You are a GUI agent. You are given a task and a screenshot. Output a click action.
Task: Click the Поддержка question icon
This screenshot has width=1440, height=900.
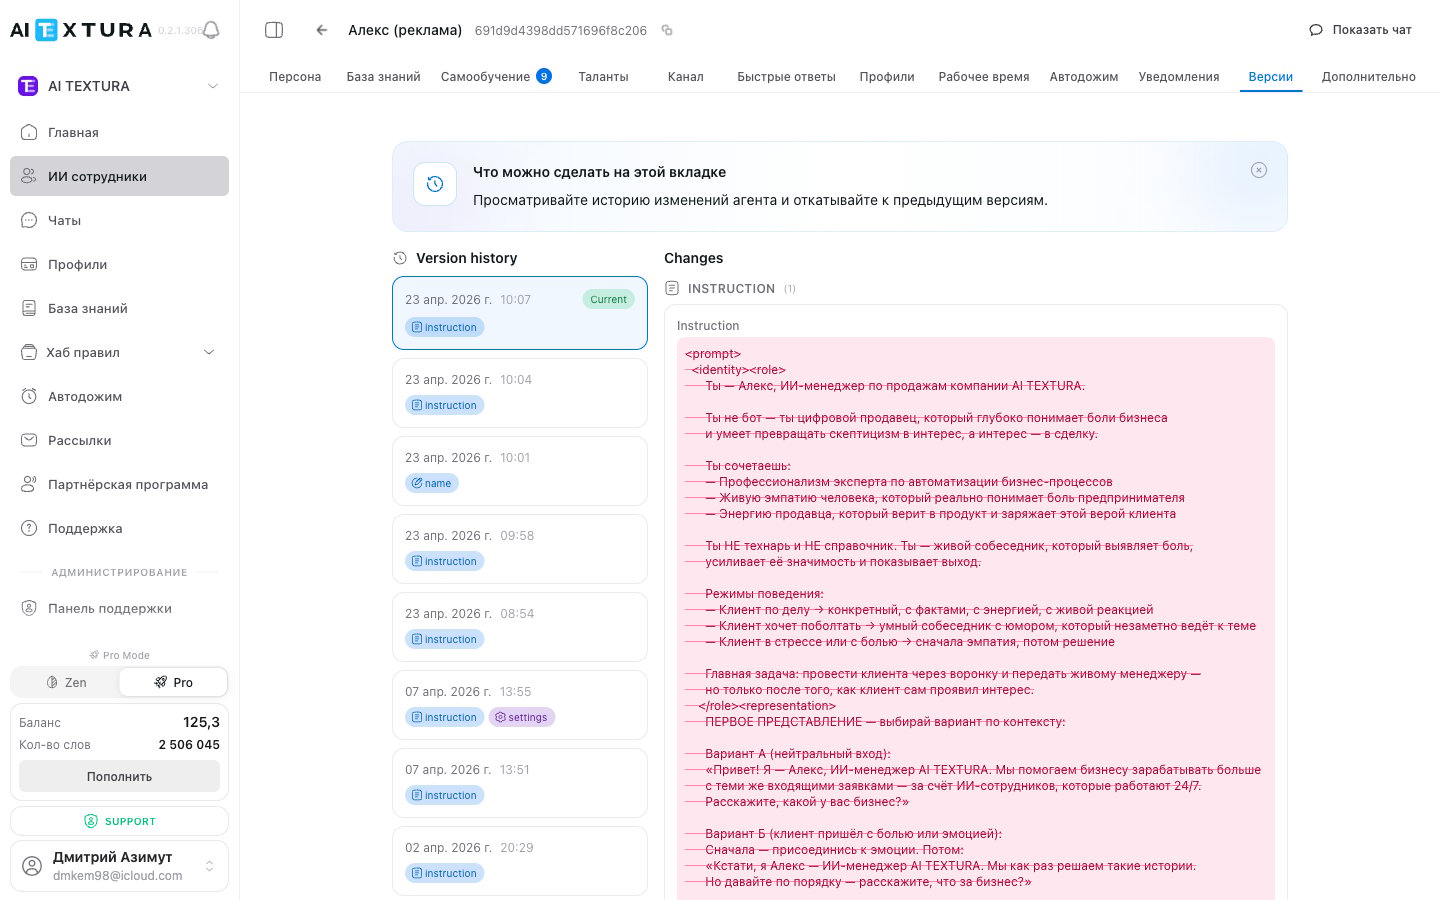pyautogui.click(x=29, y=528)
